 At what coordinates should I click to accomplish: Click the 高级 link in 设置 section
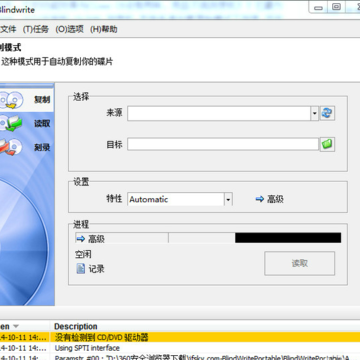pyautogui.click(x=275, y=199)
